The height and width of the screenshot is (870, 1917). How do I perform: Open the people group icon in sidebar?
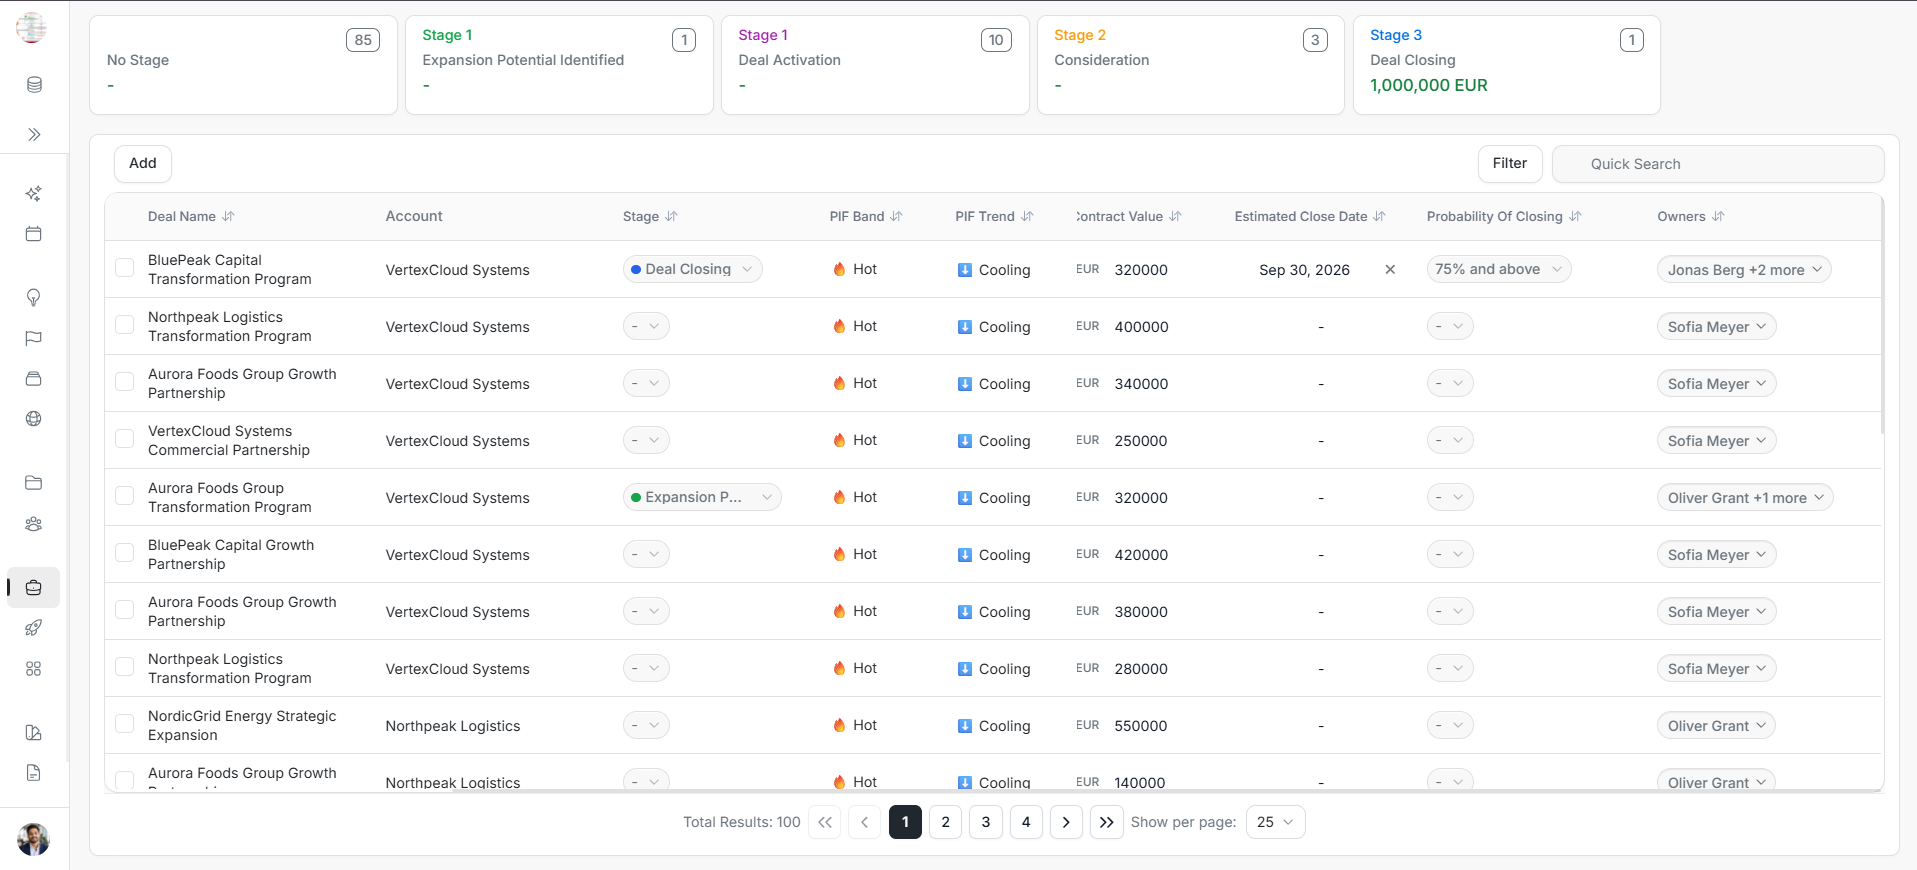(34, 524)
